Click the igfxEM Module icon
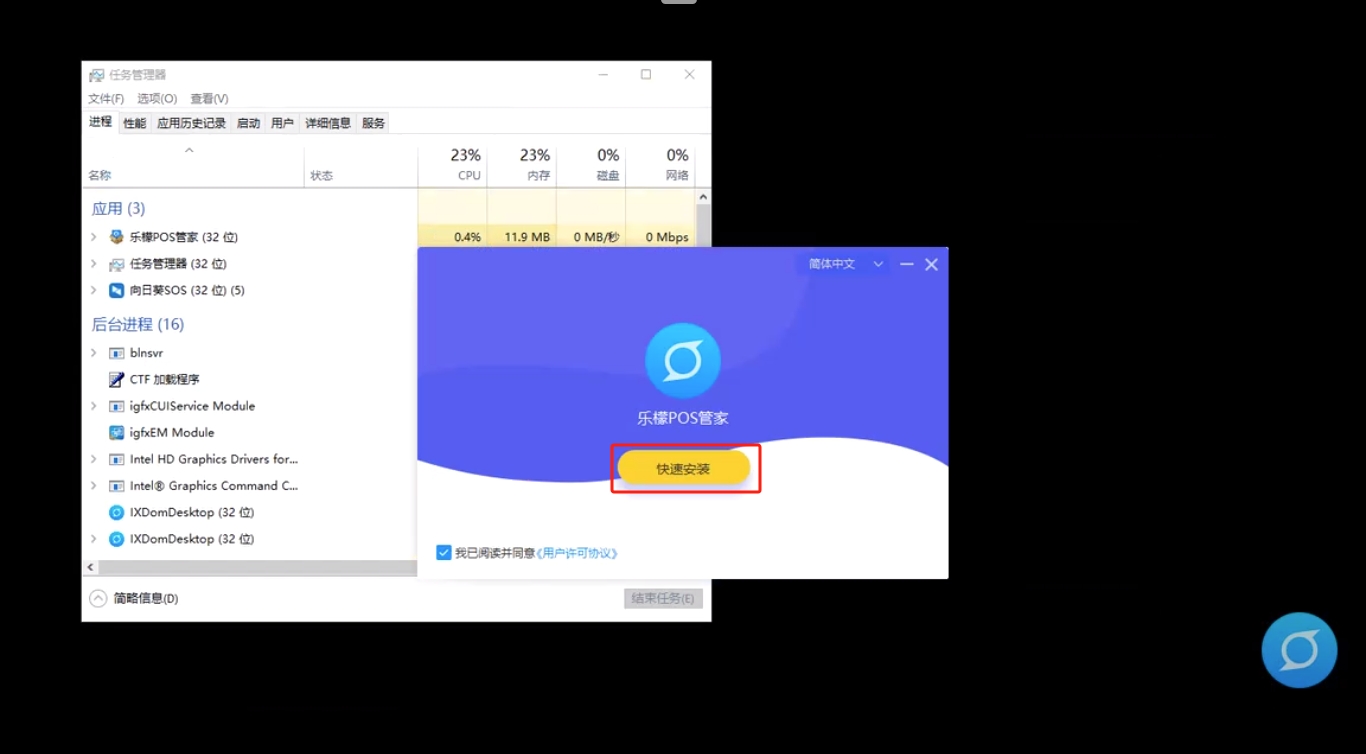 pyautogui.click(x=117, y=433)
